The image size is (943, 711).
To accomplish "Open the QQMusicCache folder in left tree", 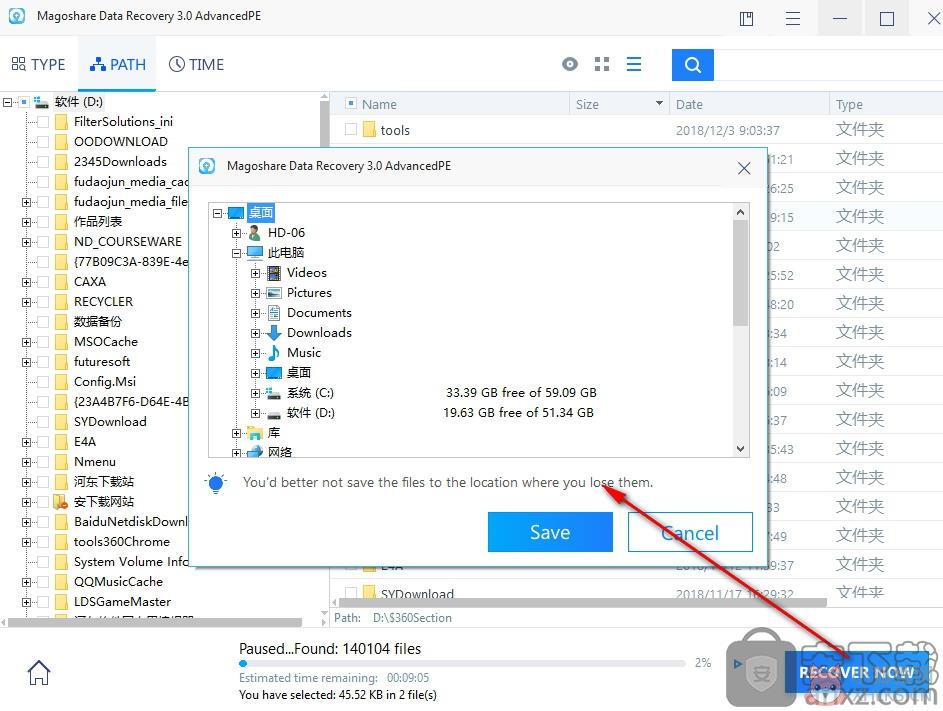I will coord(118,582).
